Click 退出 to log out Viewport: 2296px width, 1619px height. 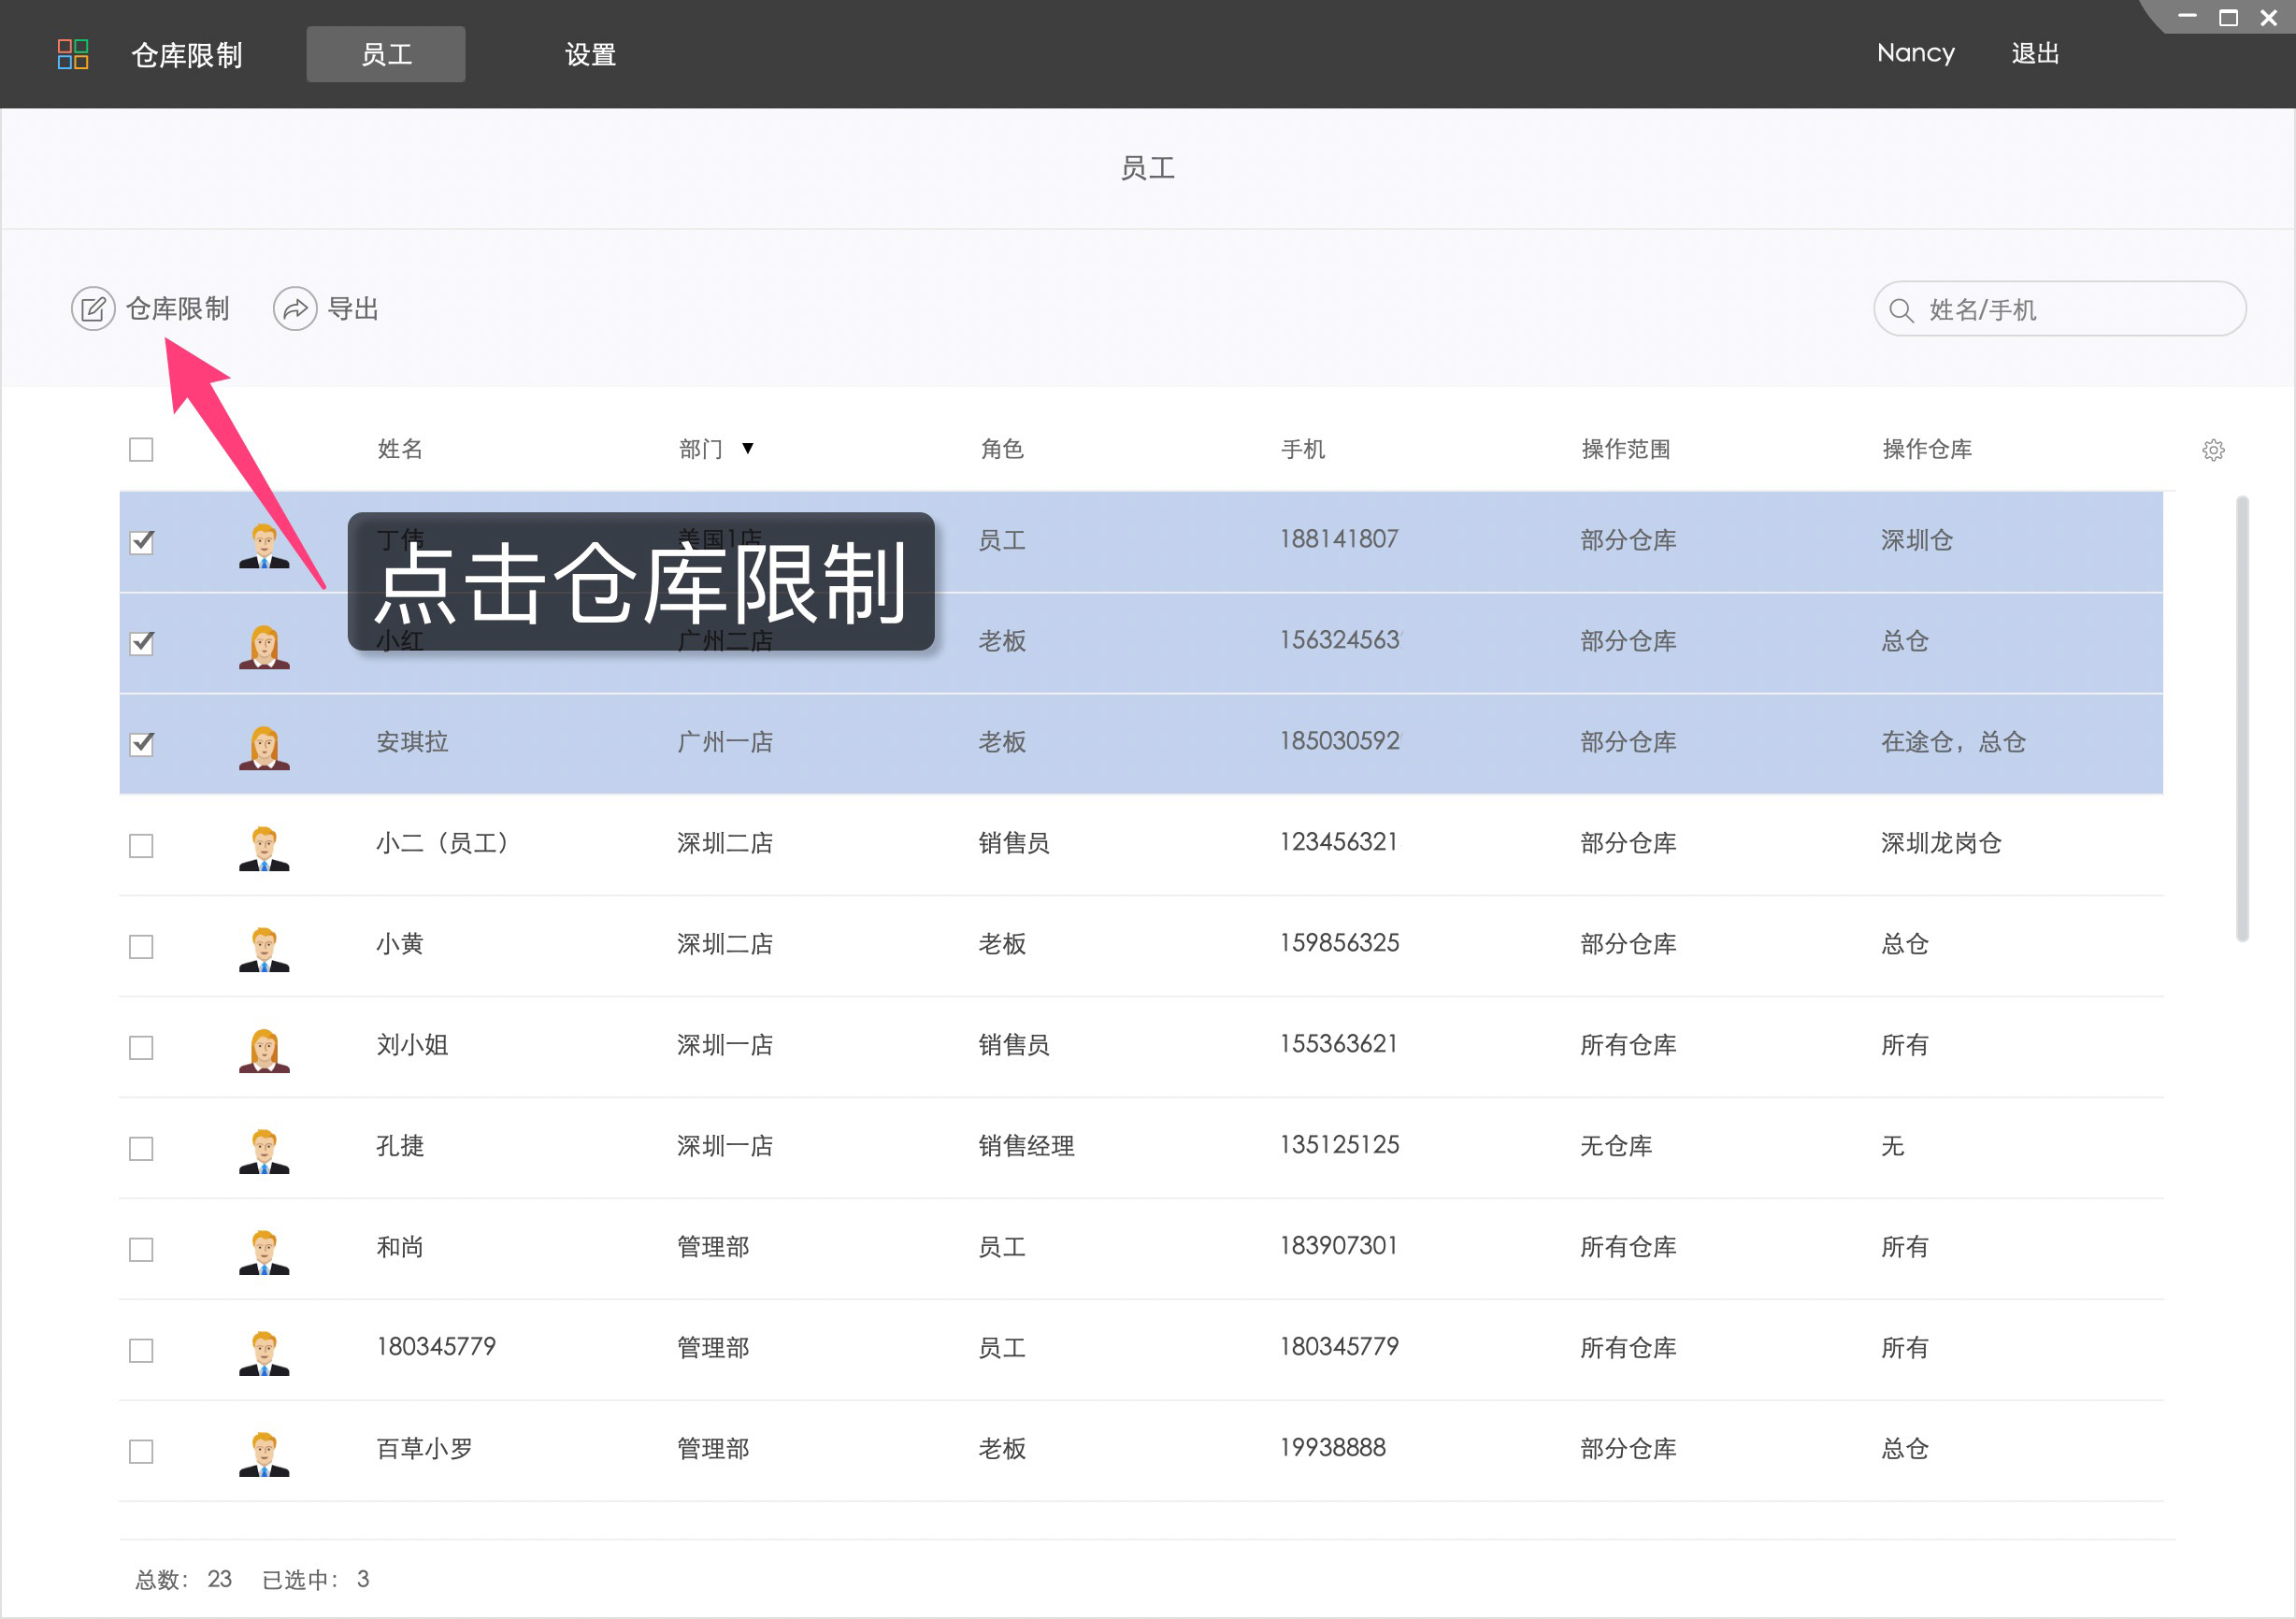(x=2035, y=53)
